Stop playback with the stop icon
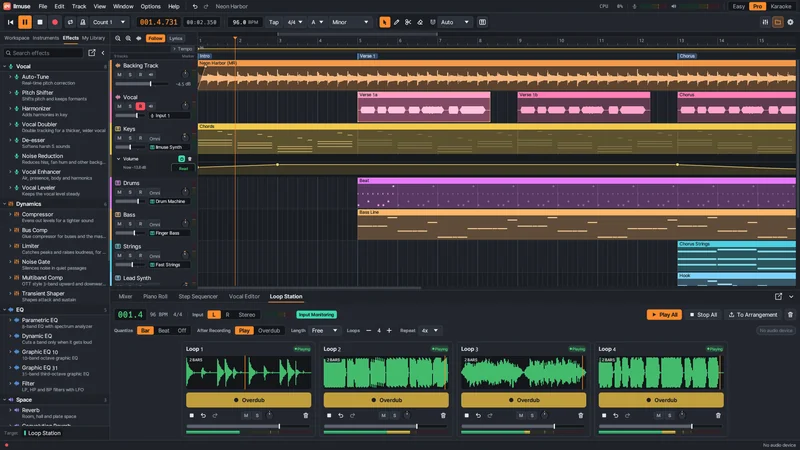Viewport: 800px width, 450px height. tap(40, 22)
